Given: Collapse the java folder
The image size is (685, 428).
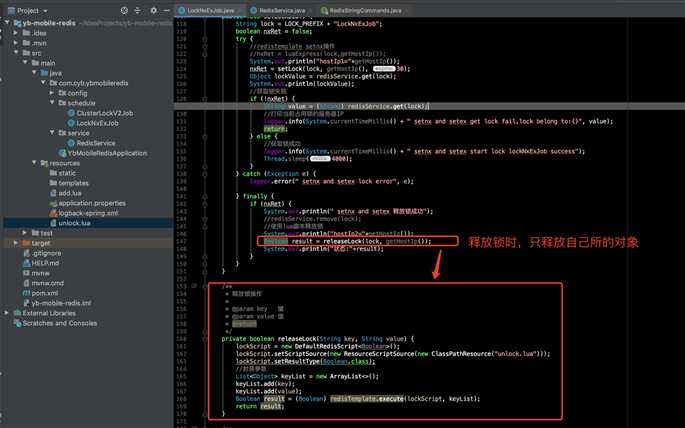Looking at the screenshot, I should point(34,73).
